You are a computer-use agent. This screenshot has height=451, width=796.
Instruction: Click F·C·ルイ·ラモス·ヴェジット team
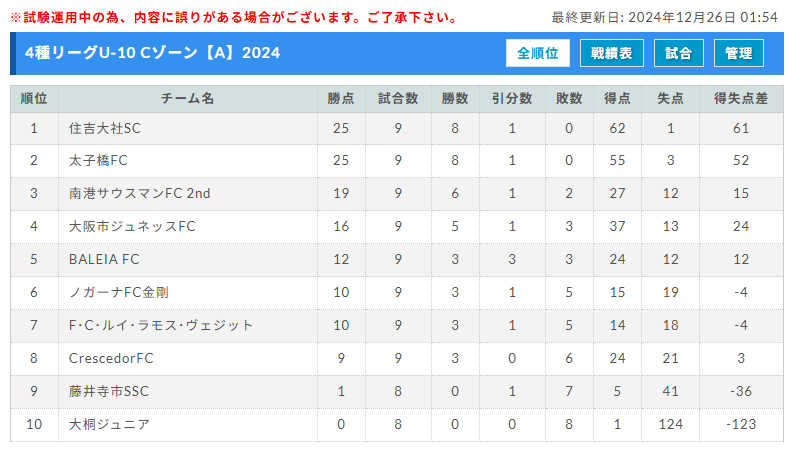pos(161,326)
